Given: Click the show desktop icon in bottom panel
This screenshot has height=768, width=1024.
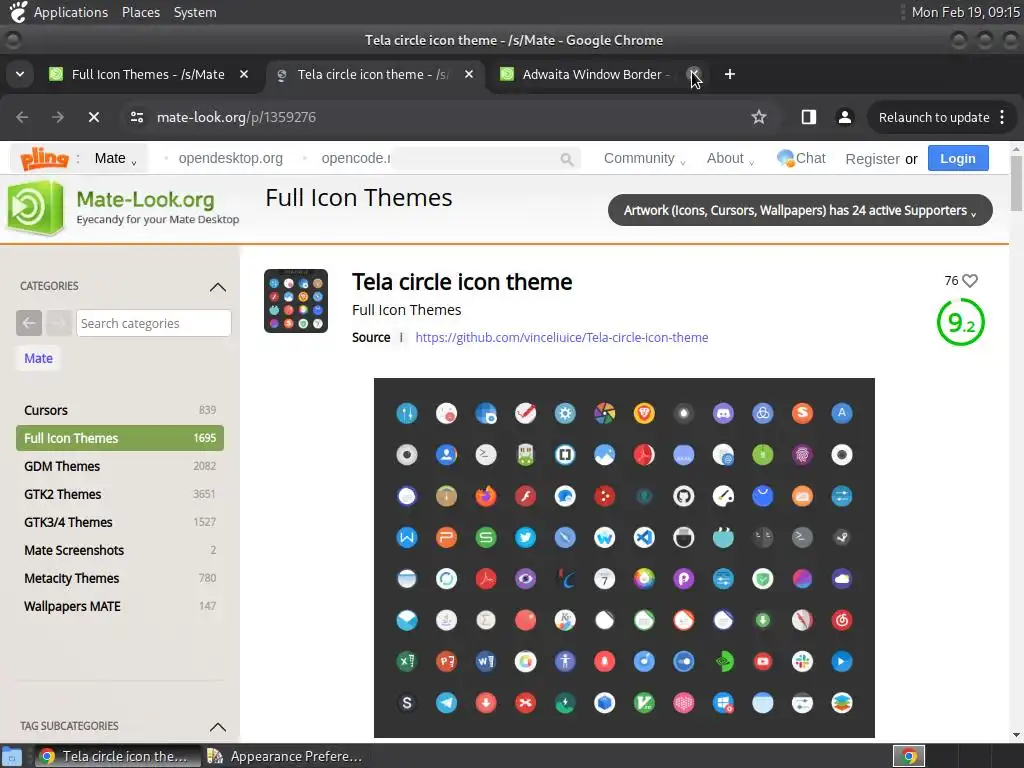Looking at the screenshot, I should click(11, 757).
